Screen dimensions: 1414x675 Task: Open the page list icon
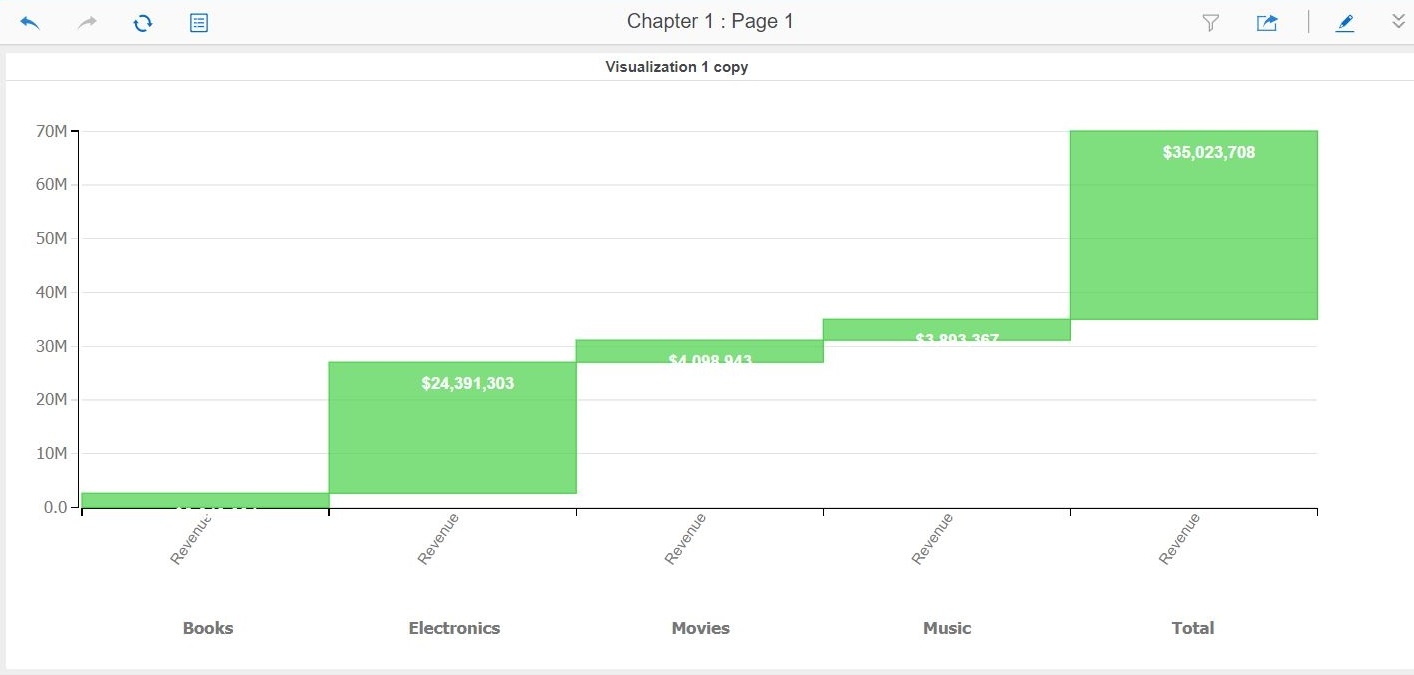coord(199,22)
